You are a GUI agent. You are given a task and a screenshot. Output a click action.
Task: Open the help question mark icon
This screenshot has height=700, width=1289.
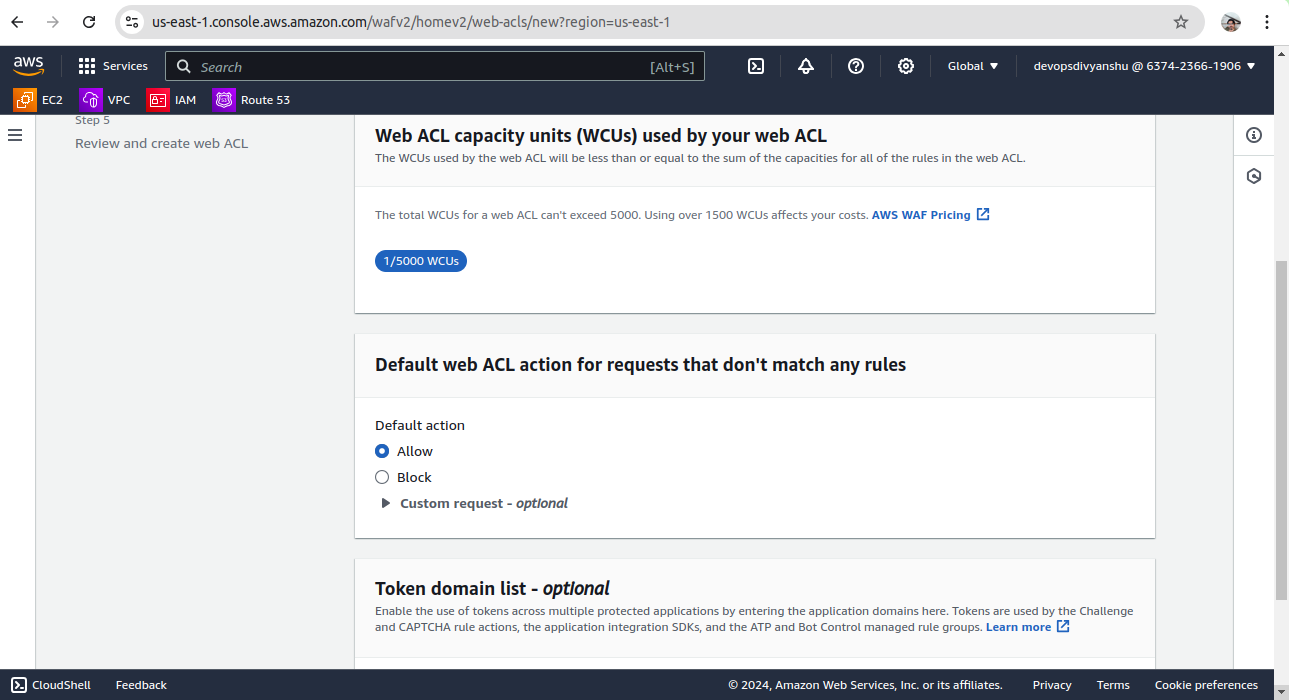(x=856, y=66)
